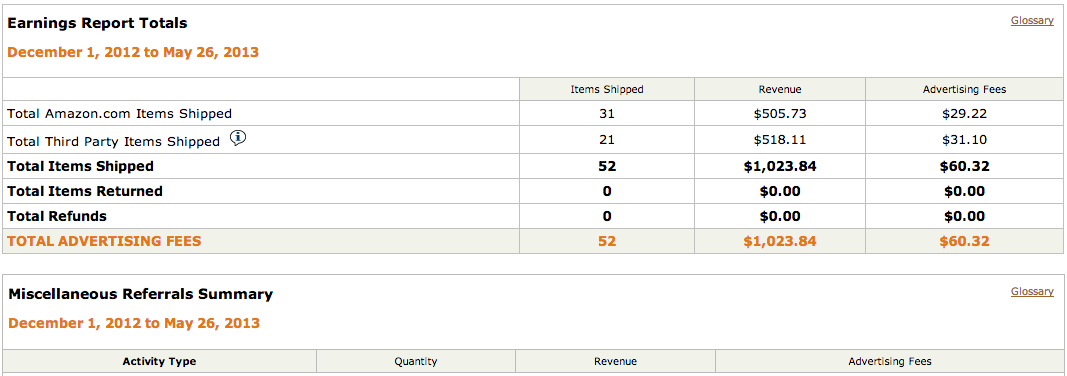
Task: Click the Revenue header in the referrals table
Action: click(615, 362)
